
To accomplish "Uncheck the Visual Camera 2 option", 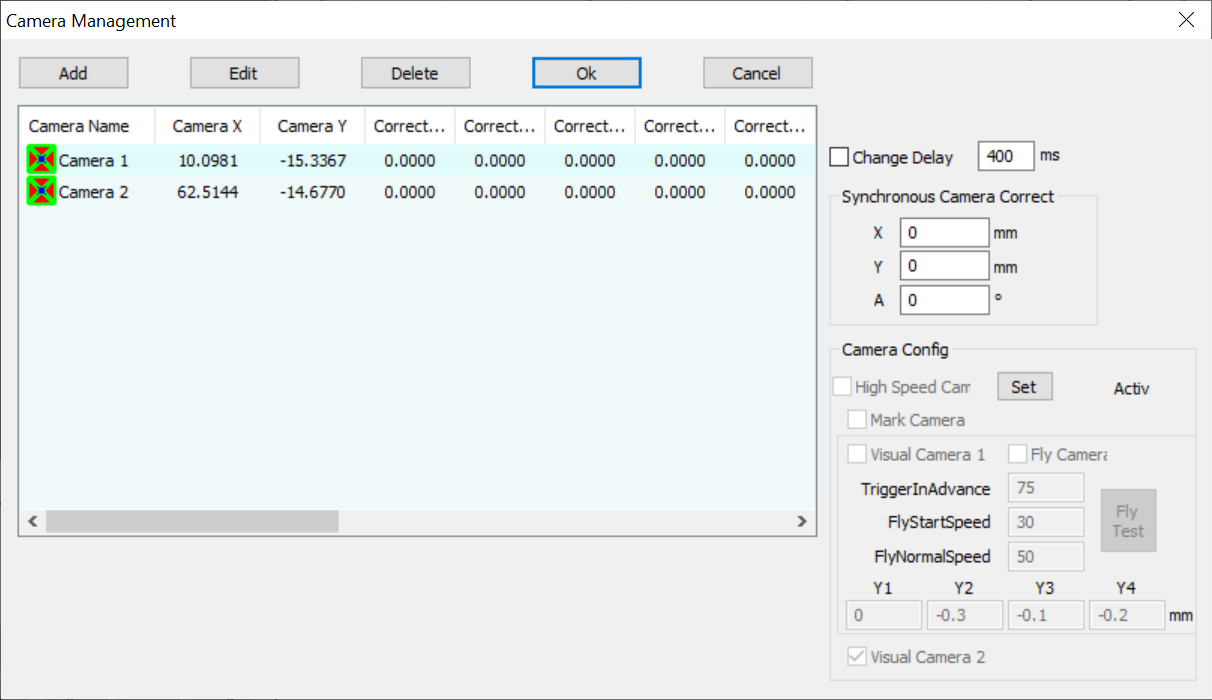I will click(857, 656).
